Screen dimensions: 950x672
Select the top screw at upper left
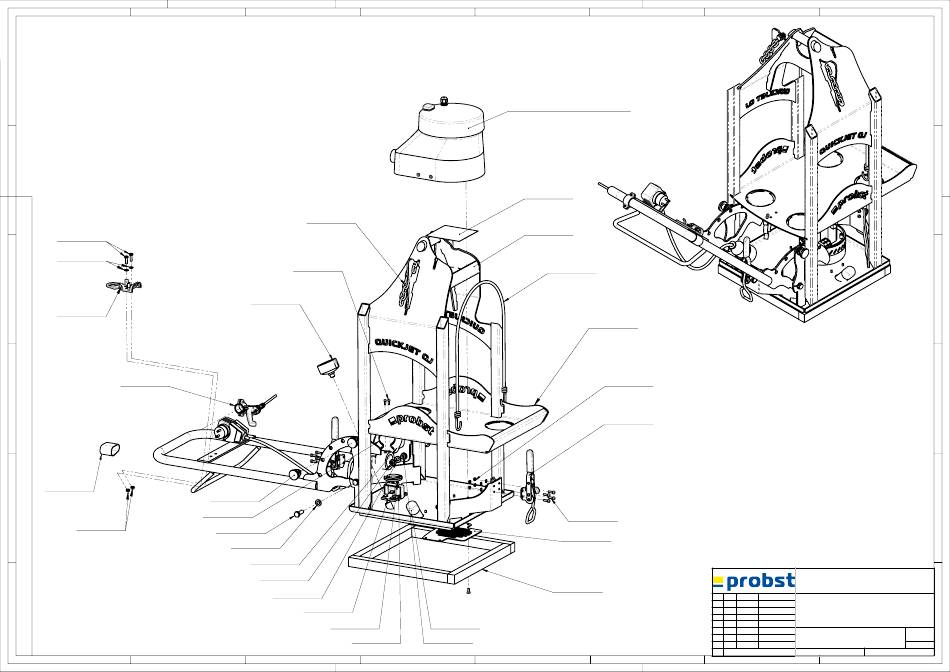tap(128, 251)
